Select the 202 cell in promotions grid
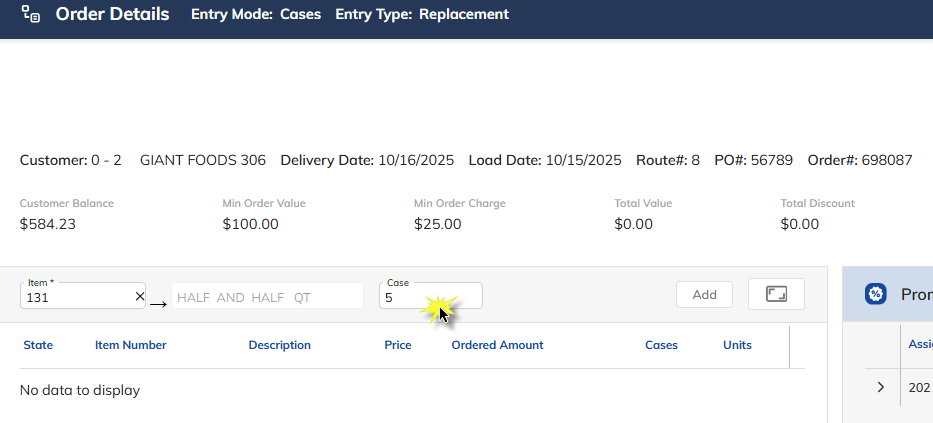933x423 pixels. 917,387
